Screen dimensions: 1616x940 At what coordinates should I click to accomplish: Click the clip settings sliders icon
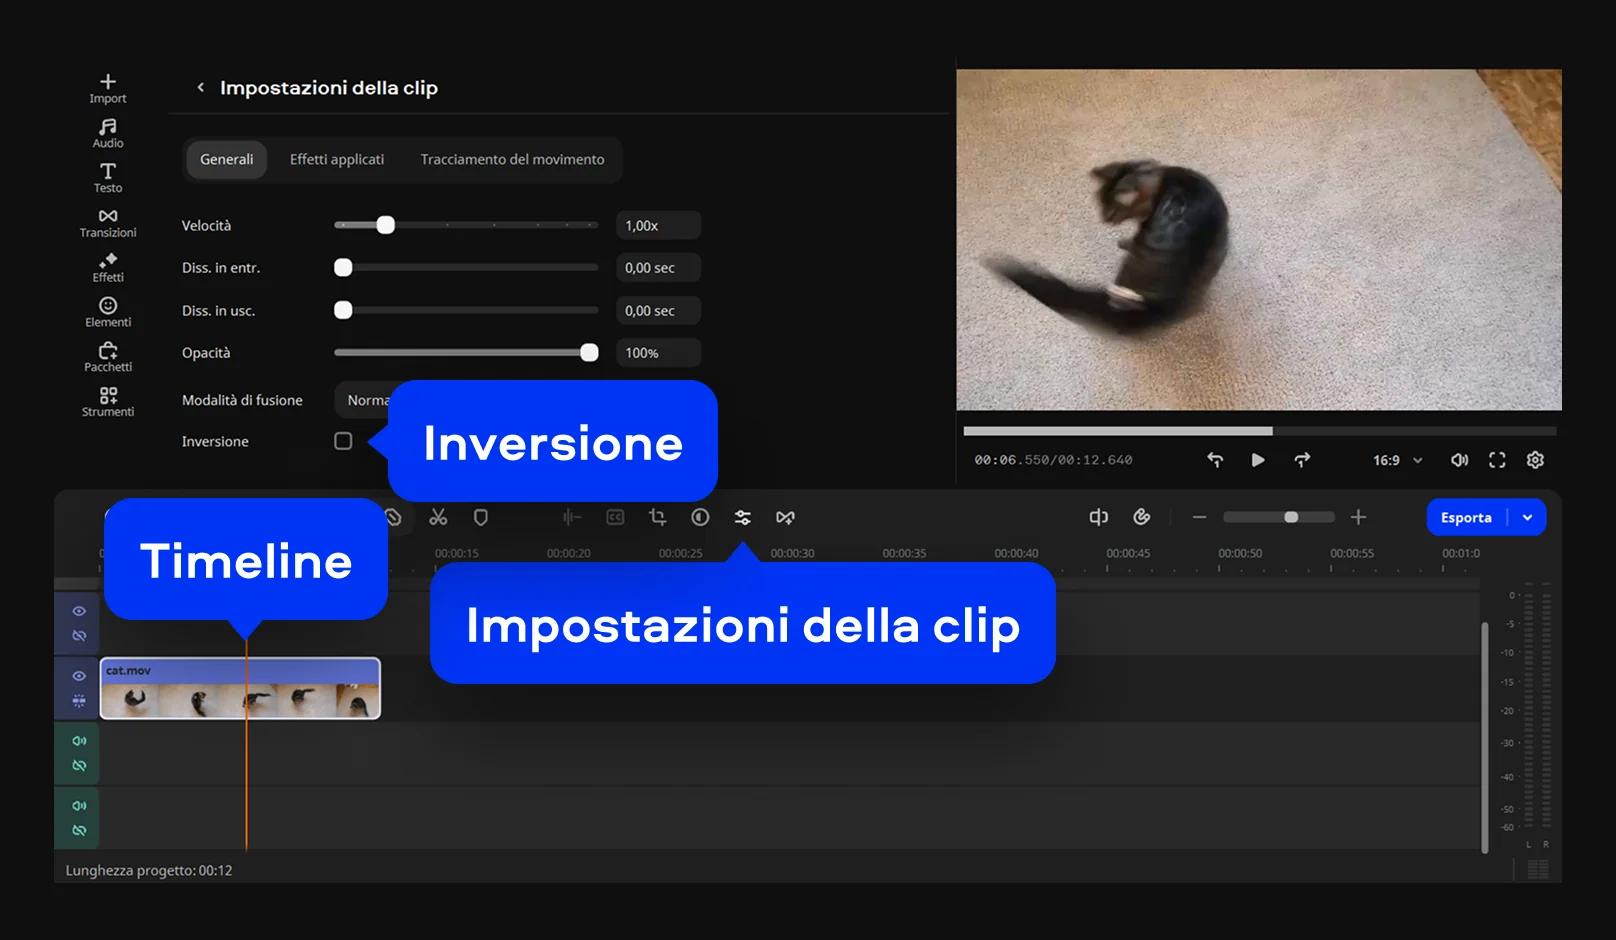pyautogui.click(x=742, y=517)
